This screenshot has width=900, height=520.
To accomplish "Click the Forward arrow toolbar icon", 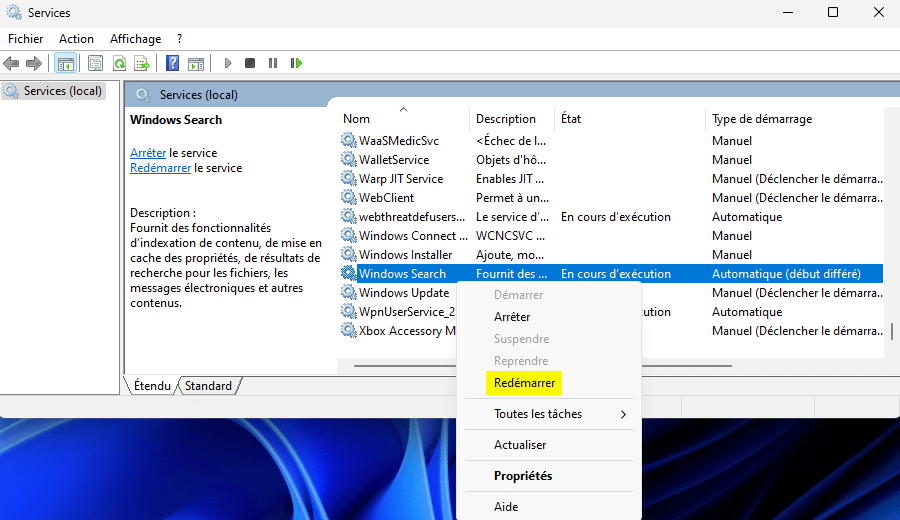I will (34, 63).
